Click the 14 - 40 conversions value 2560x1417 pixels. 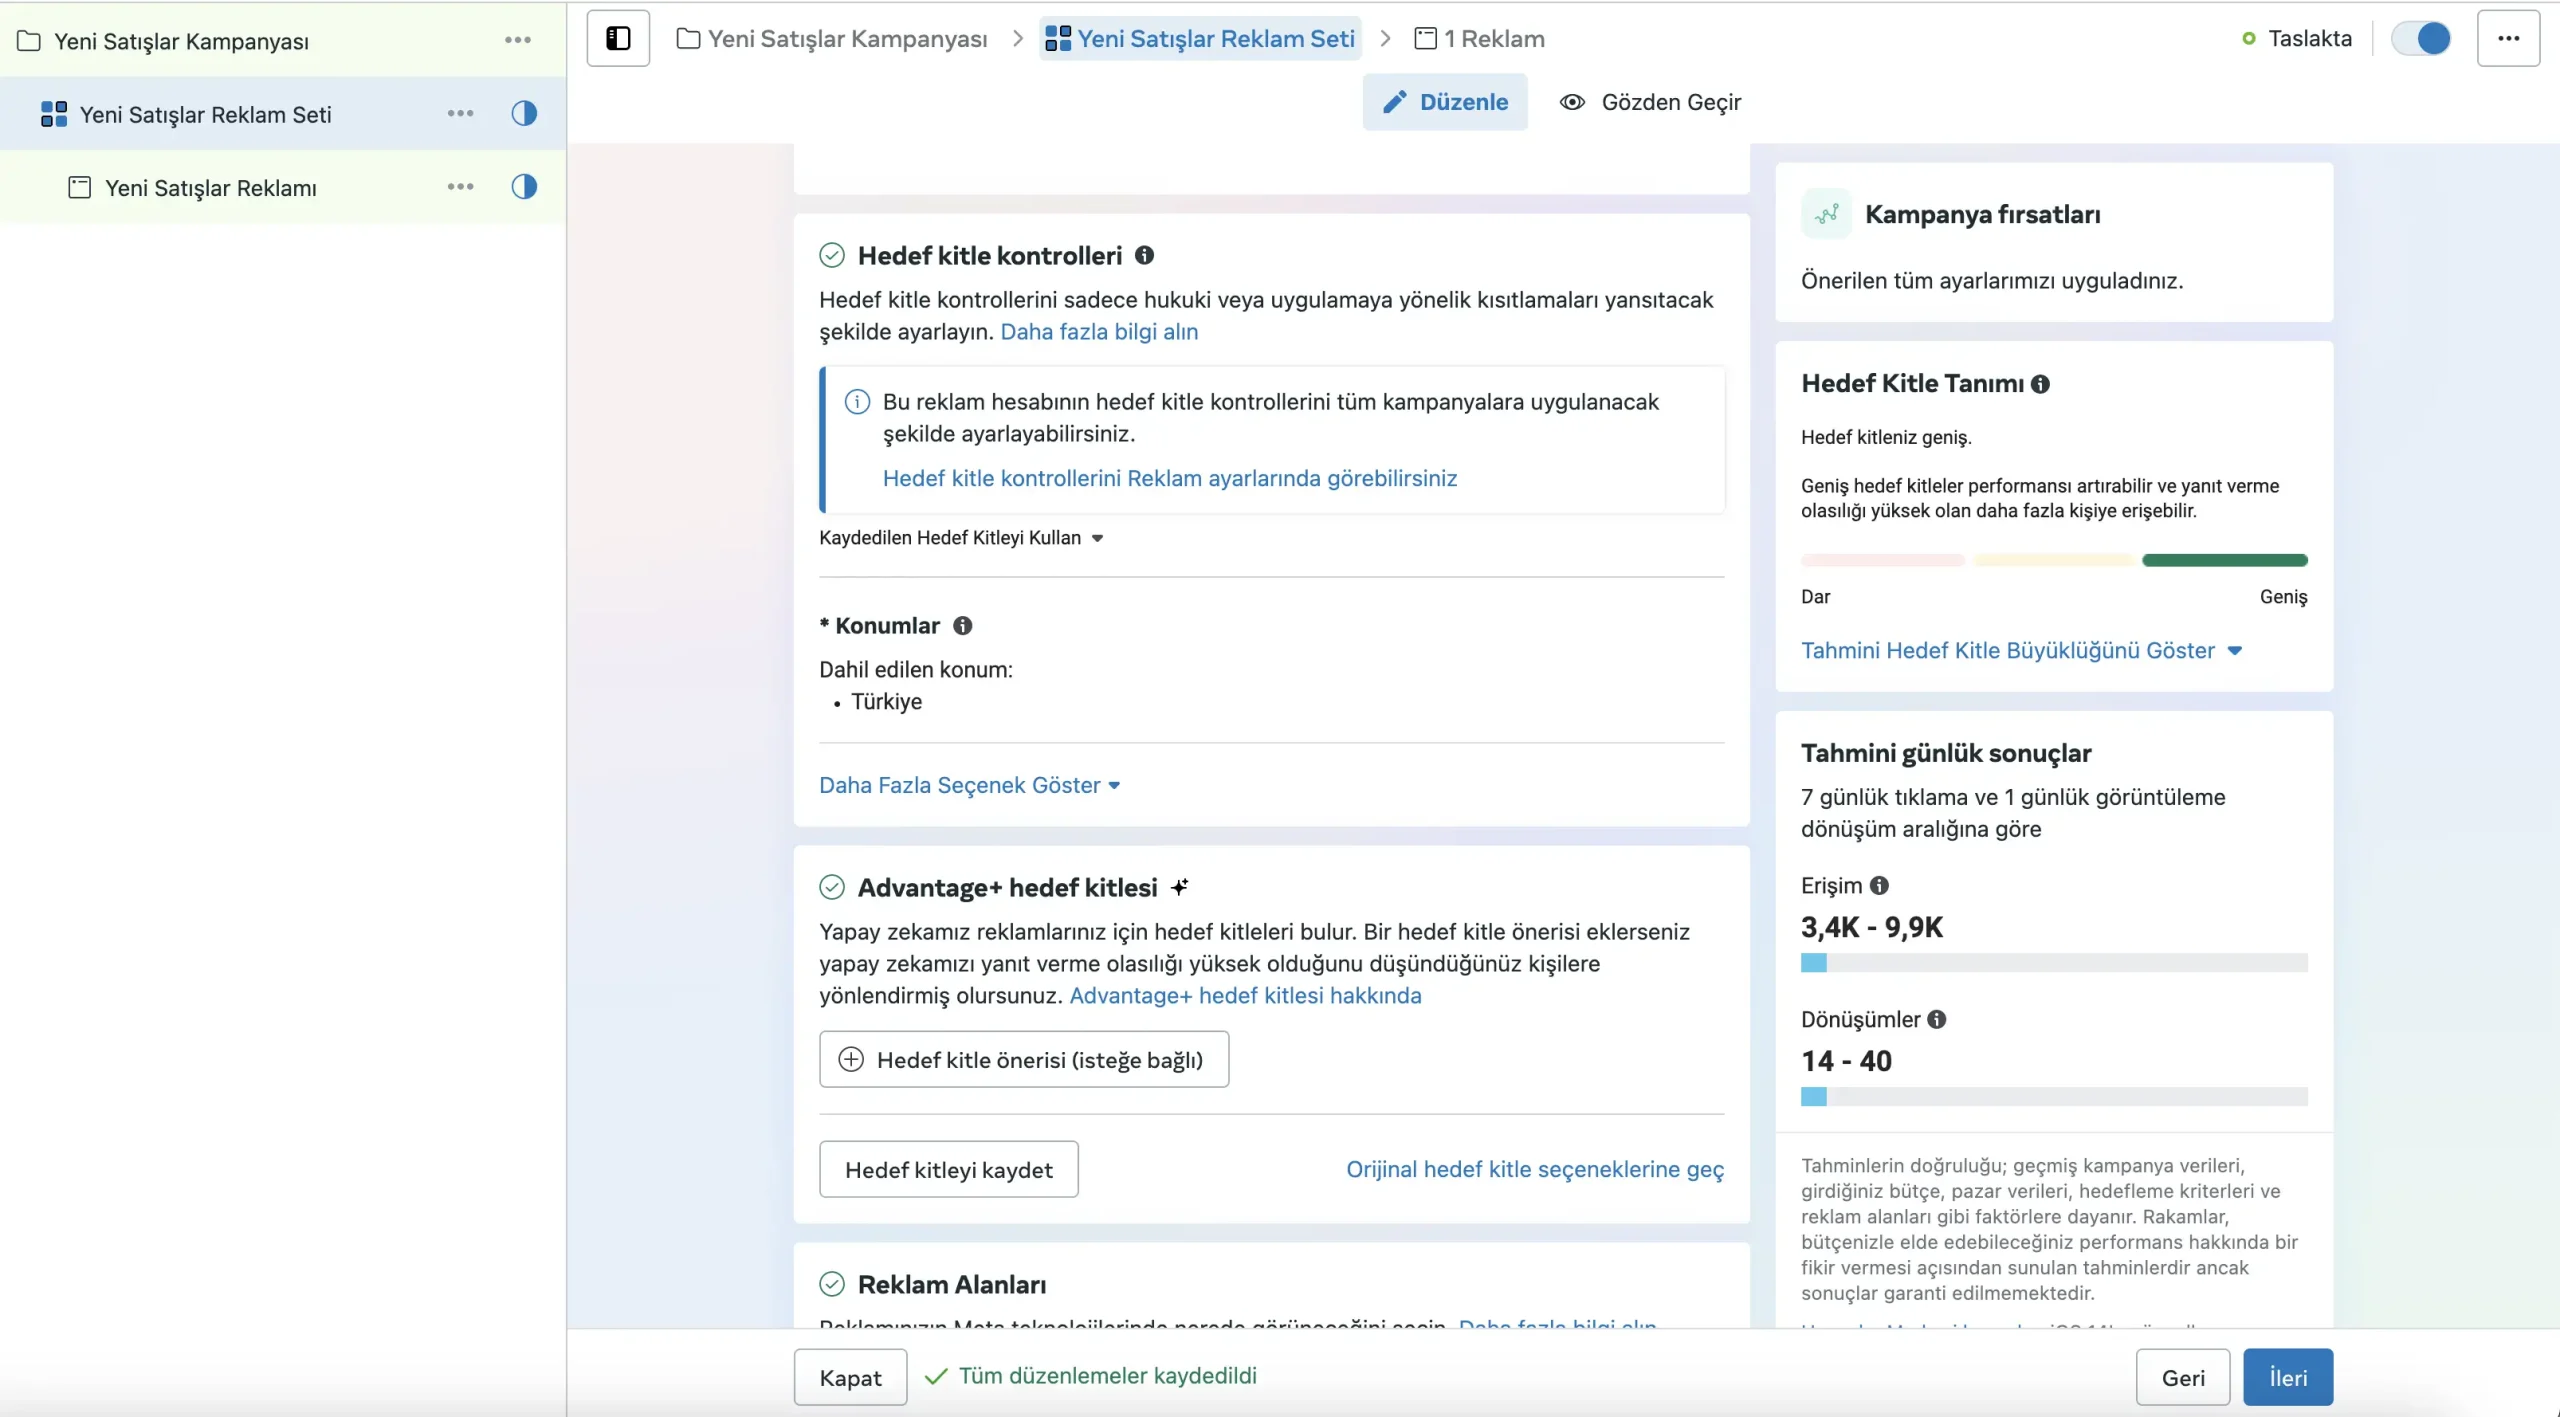tap(1846, 1061)
